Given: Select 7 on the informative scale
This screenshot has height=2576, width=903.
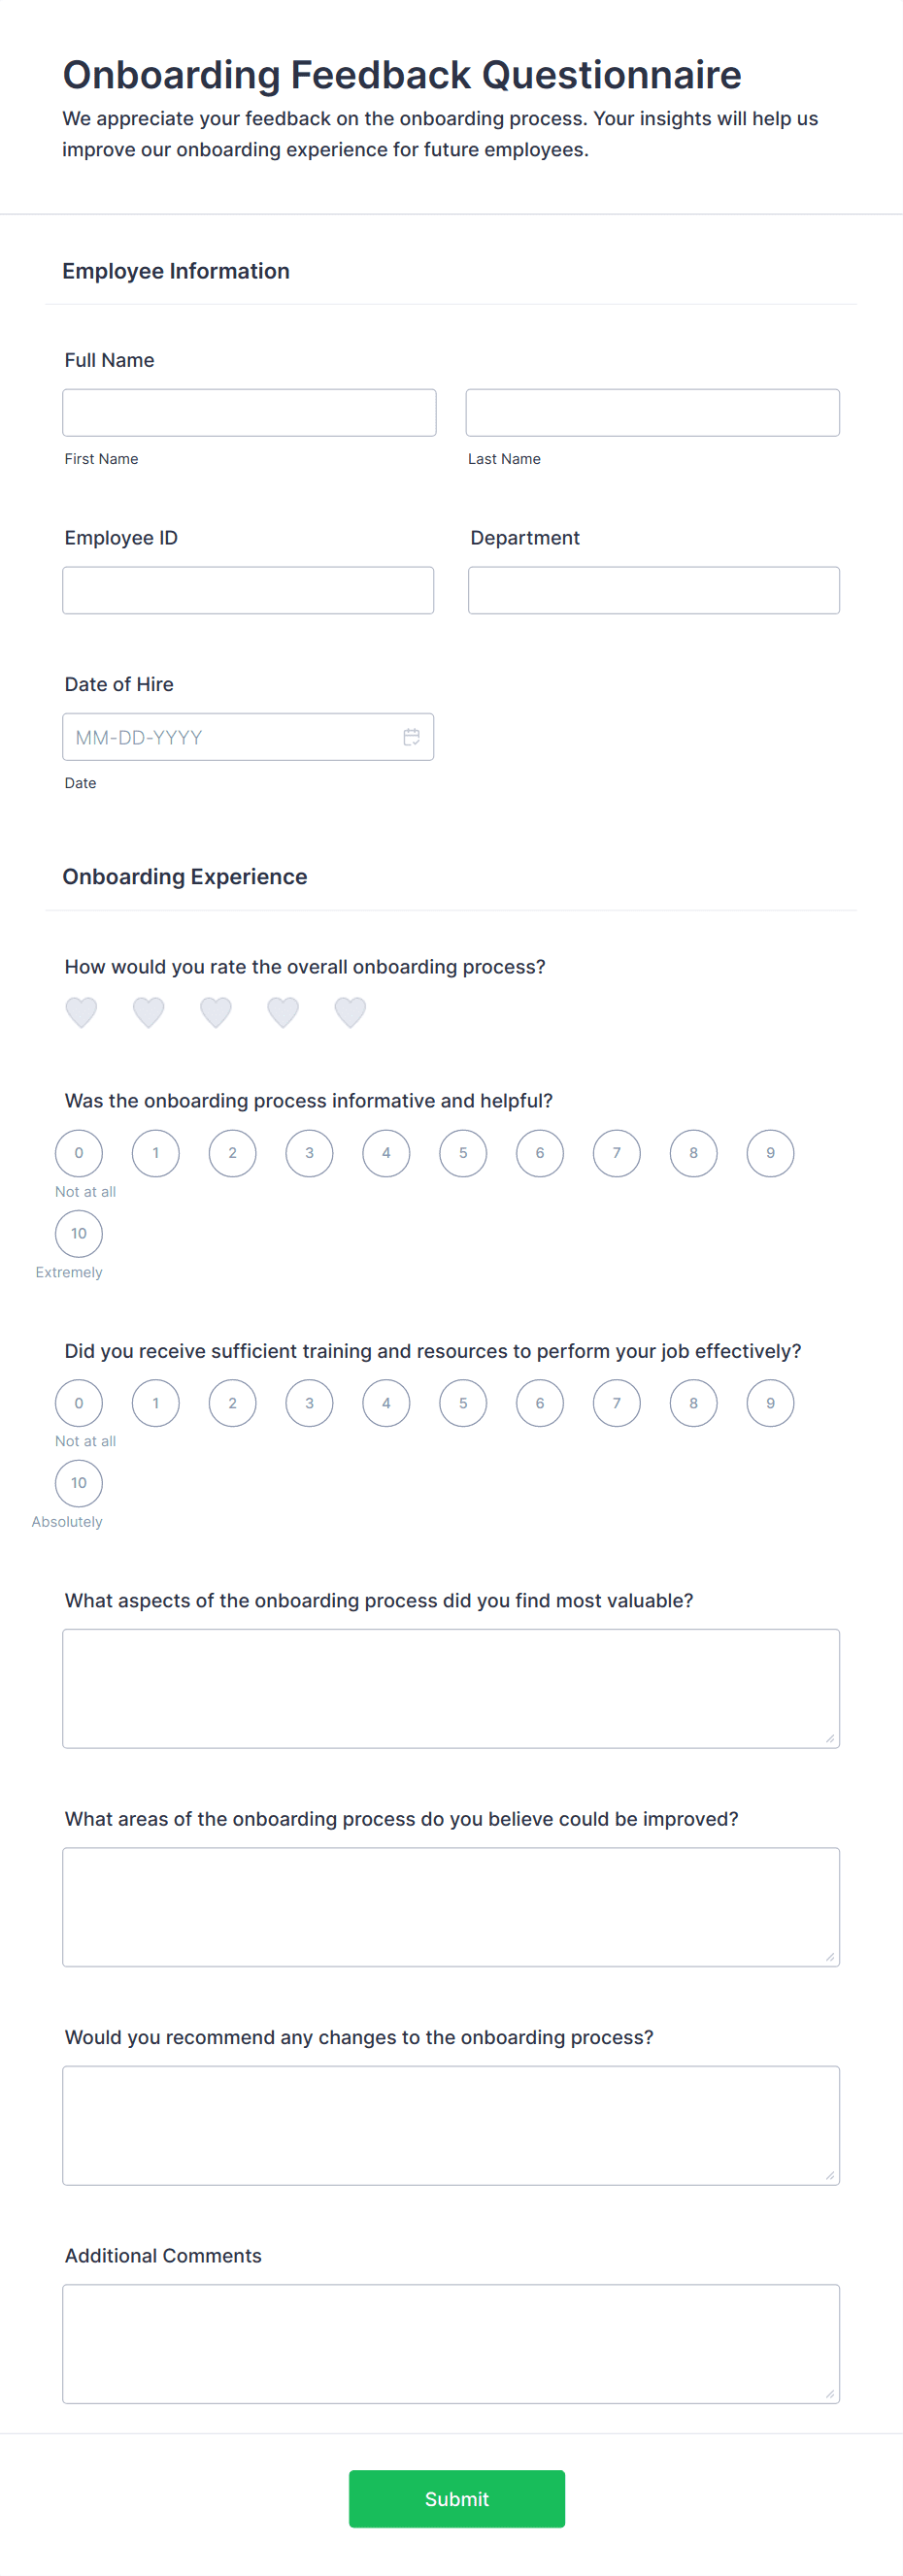Looking at the screenshot, I should click(616, 1152).
